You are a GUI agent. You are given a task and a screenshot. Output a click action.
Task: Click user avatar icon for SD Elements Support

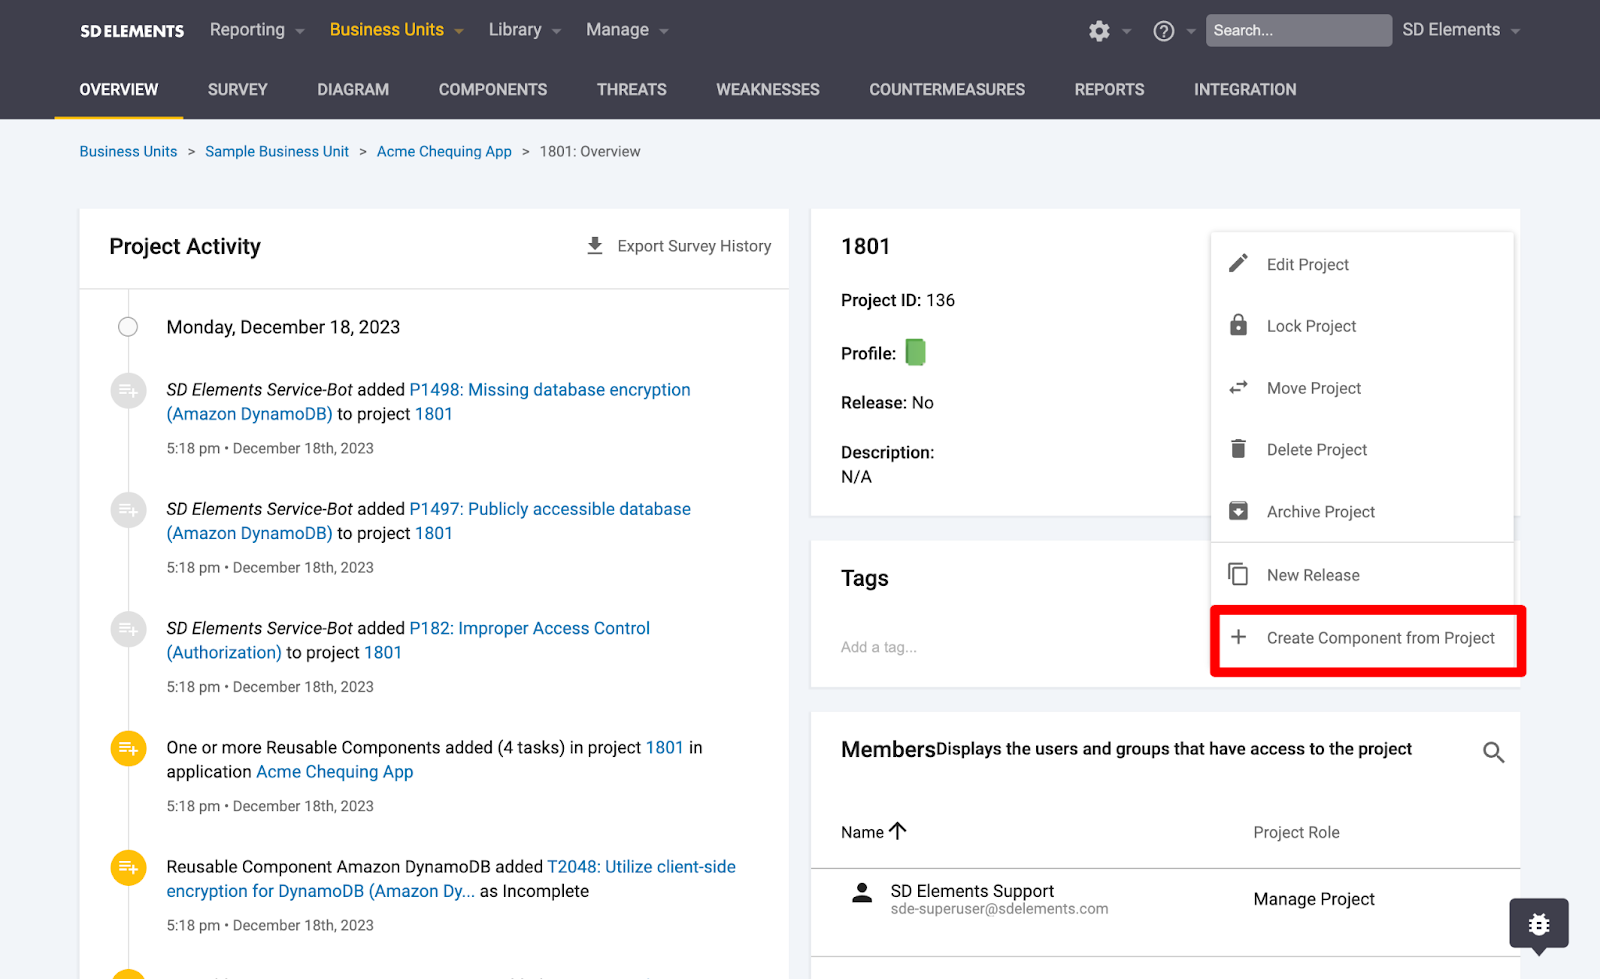click(862, 893)
